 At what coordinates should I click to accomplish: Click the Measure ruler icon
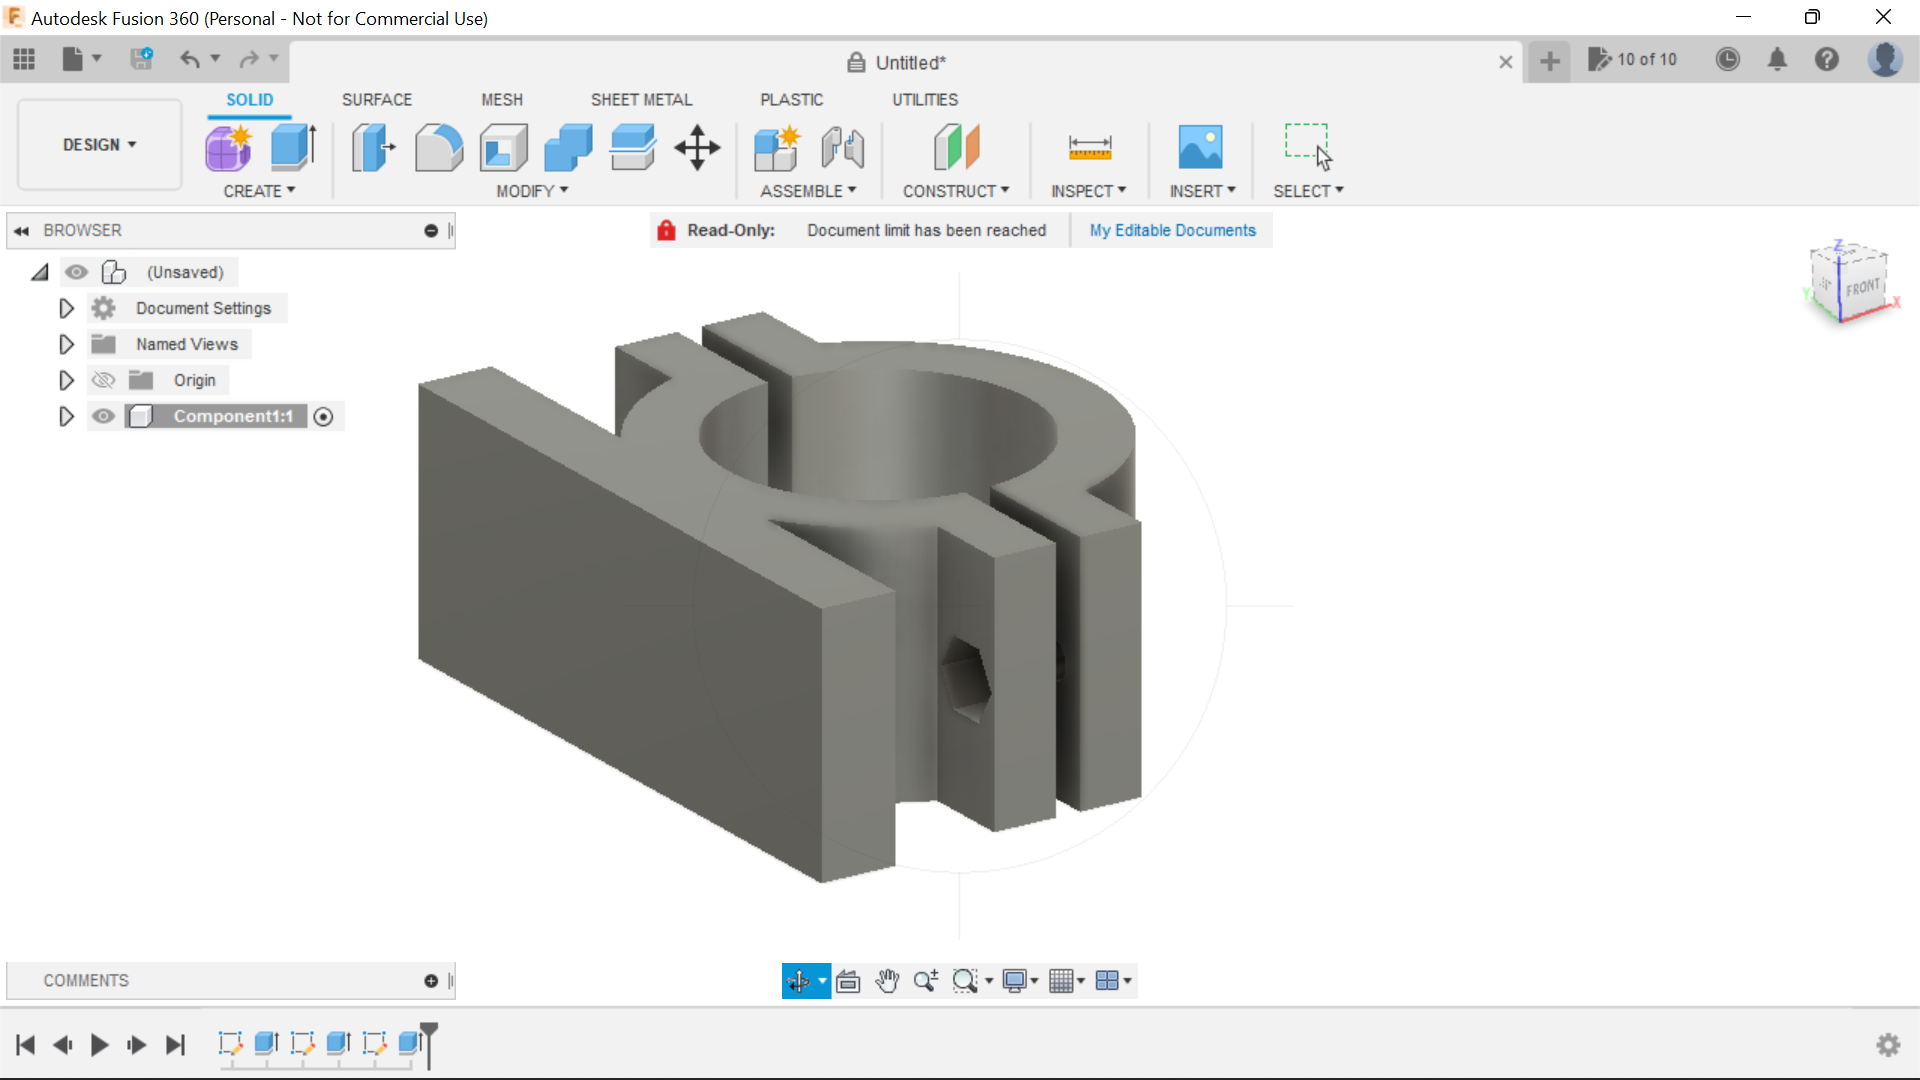[1089, 148]
